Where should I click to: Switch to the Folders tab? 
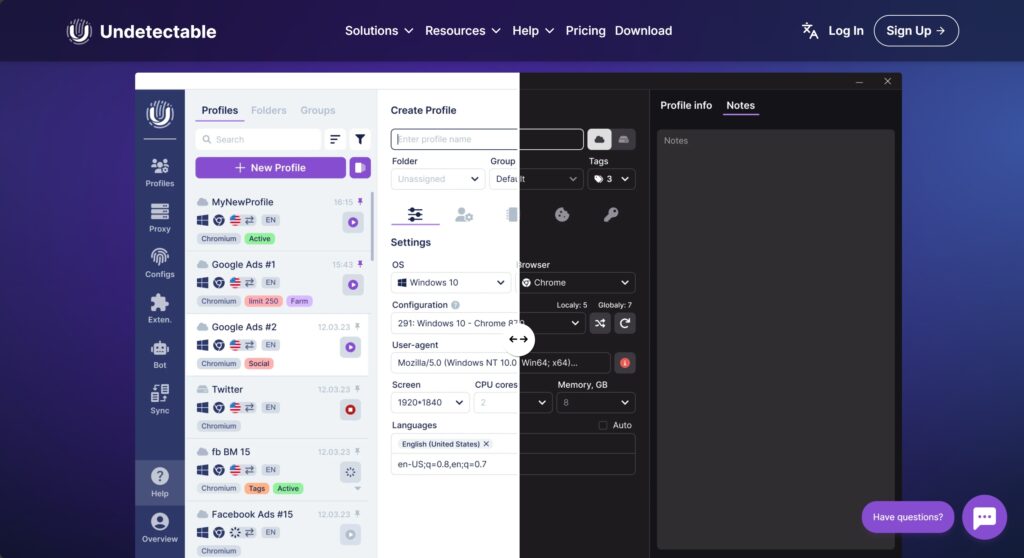(x=268, y=110)
